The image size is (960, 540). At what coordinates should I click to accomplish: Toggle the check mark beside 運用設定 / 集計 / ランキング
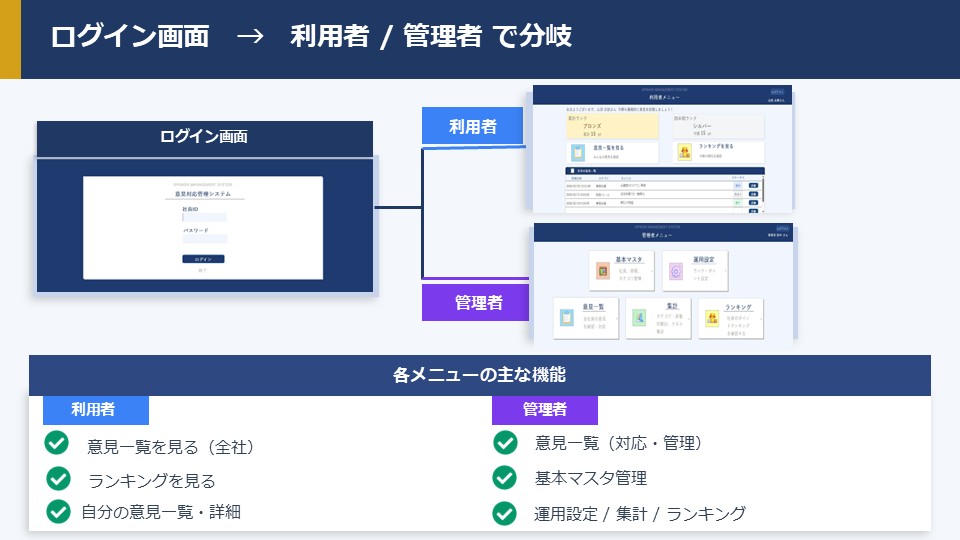[505, 513]
